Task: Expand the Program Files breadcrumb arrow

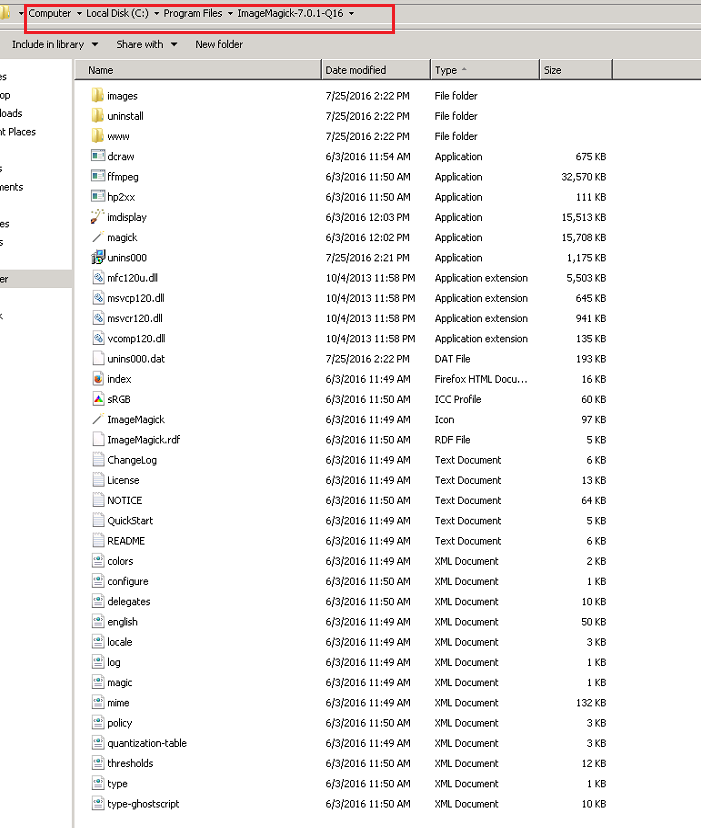Action: [230, 14]
